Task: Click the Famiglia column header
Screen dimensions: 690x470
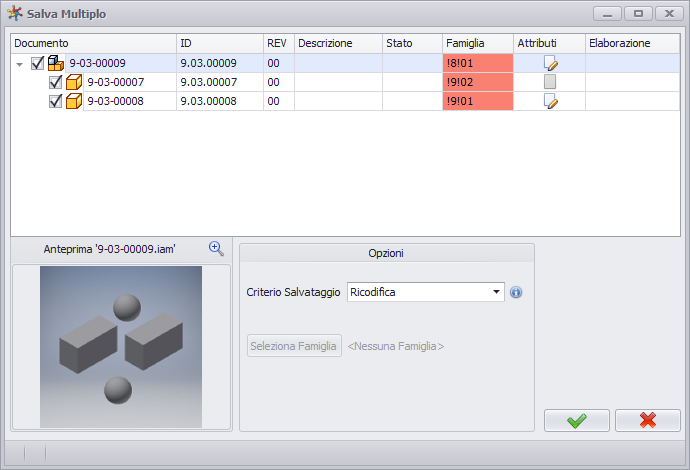Action: point(477,44)
